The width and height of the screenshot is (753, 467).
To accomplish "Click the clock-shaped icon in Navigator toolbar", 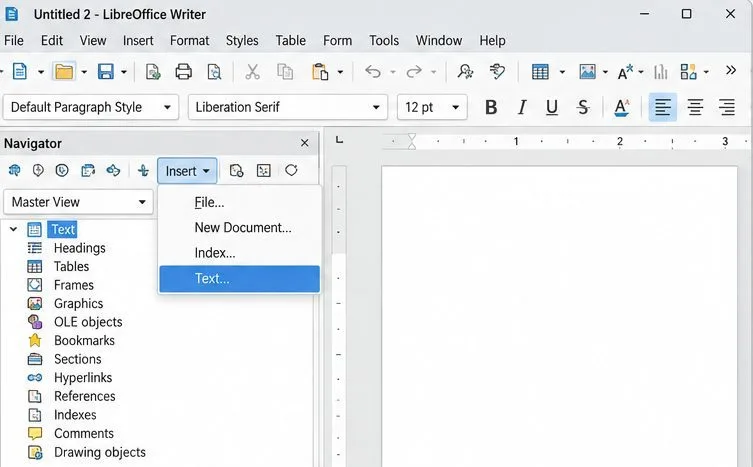I will (62, 171).
